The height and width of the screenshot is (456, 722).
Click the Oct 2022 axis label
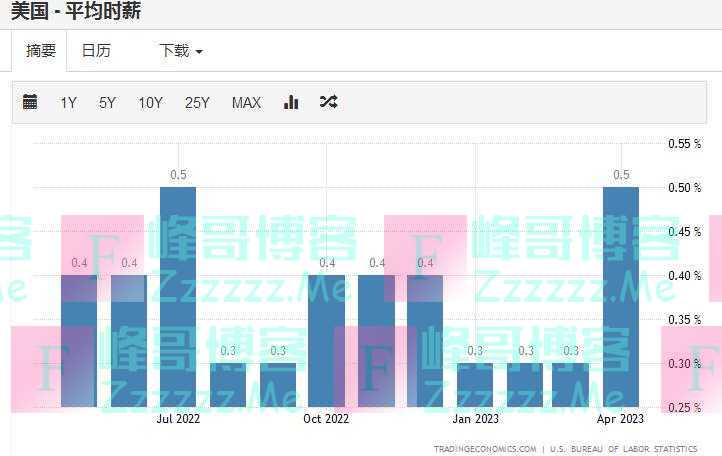(x=326, y=419)
